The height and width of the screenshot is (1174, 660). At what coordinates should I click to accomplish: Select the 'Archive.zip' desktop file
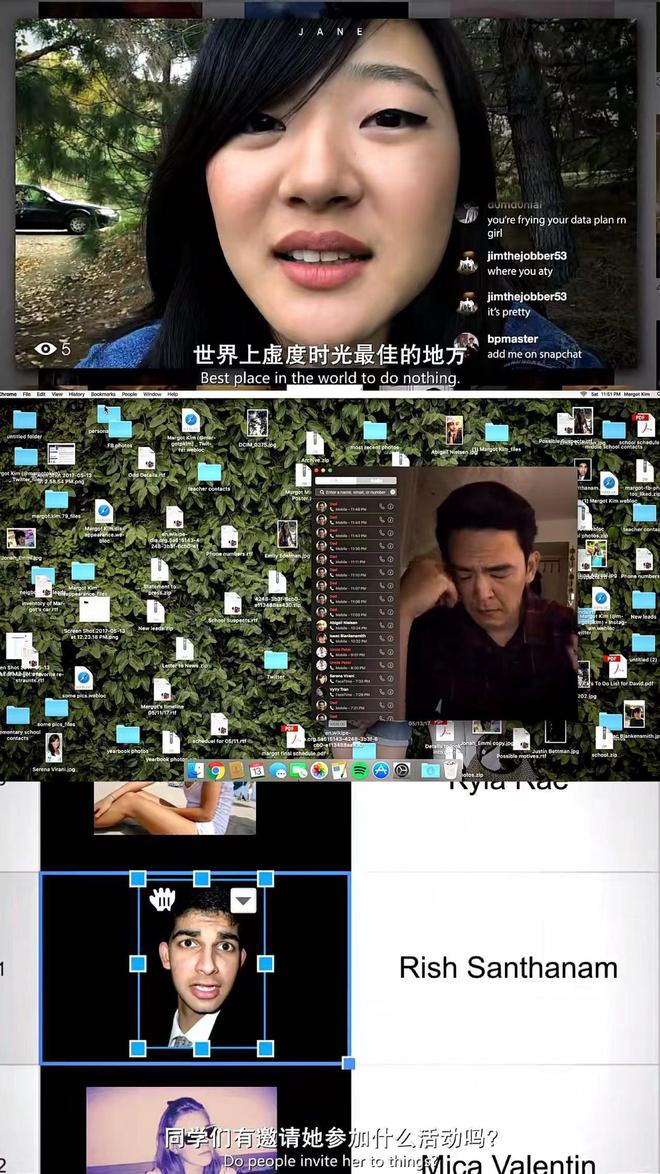coord(315,442)
